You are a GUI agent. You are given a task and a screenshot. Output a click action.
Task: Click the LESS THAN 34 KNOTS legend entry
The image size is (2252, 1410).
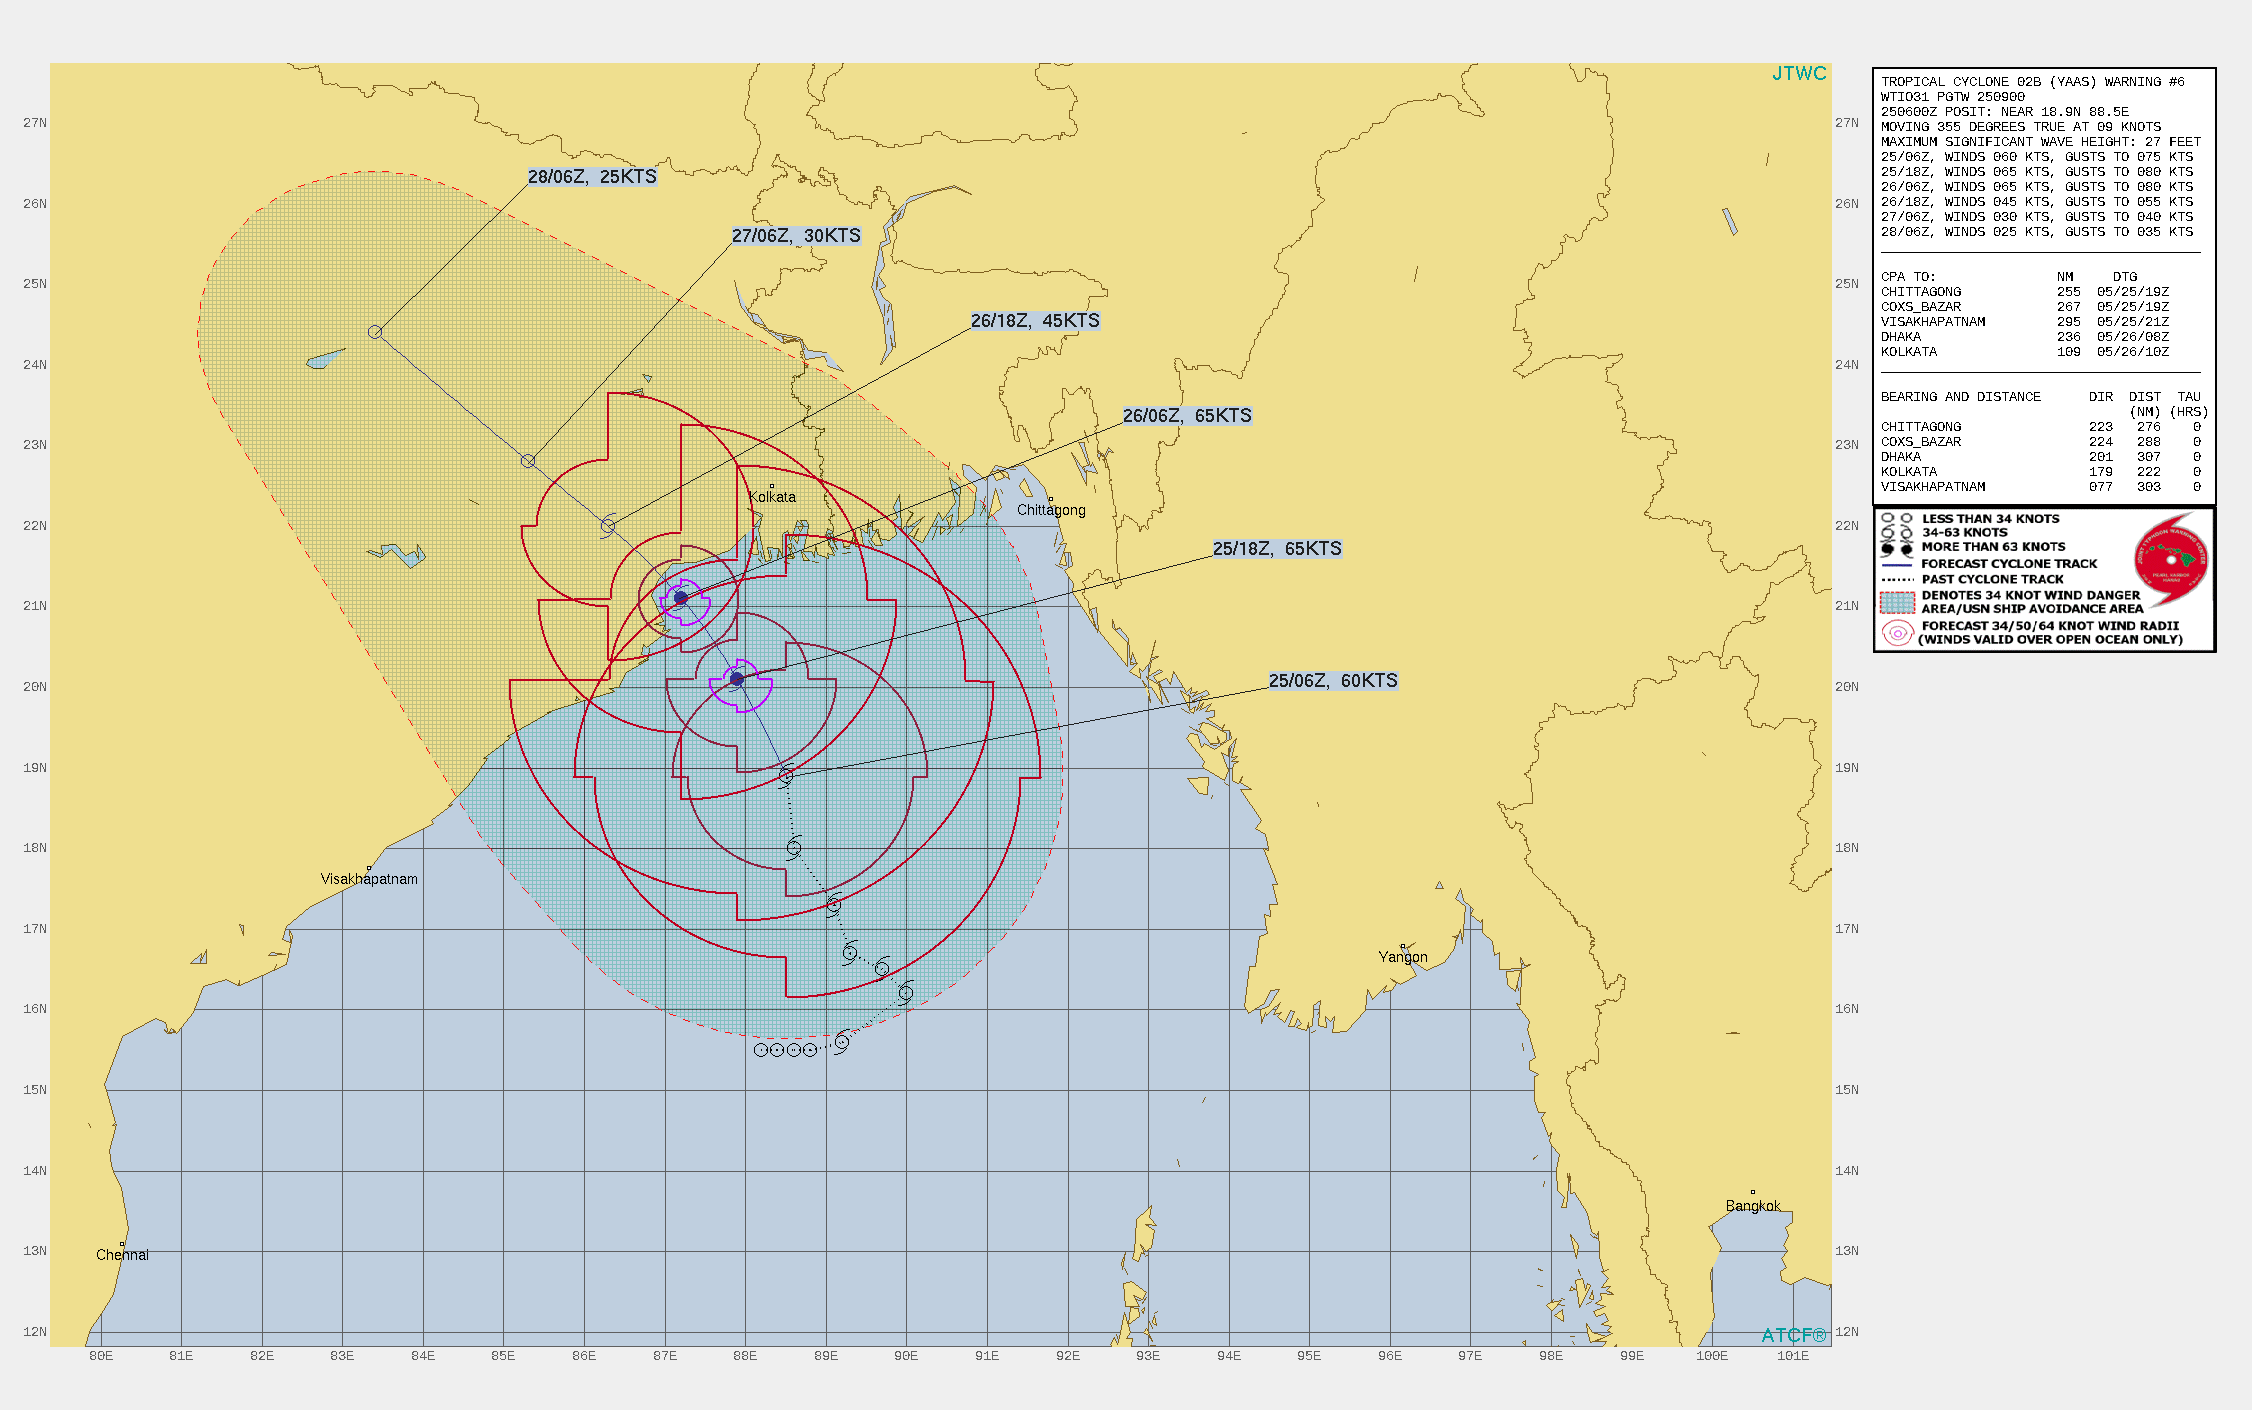pos(1990,519)
